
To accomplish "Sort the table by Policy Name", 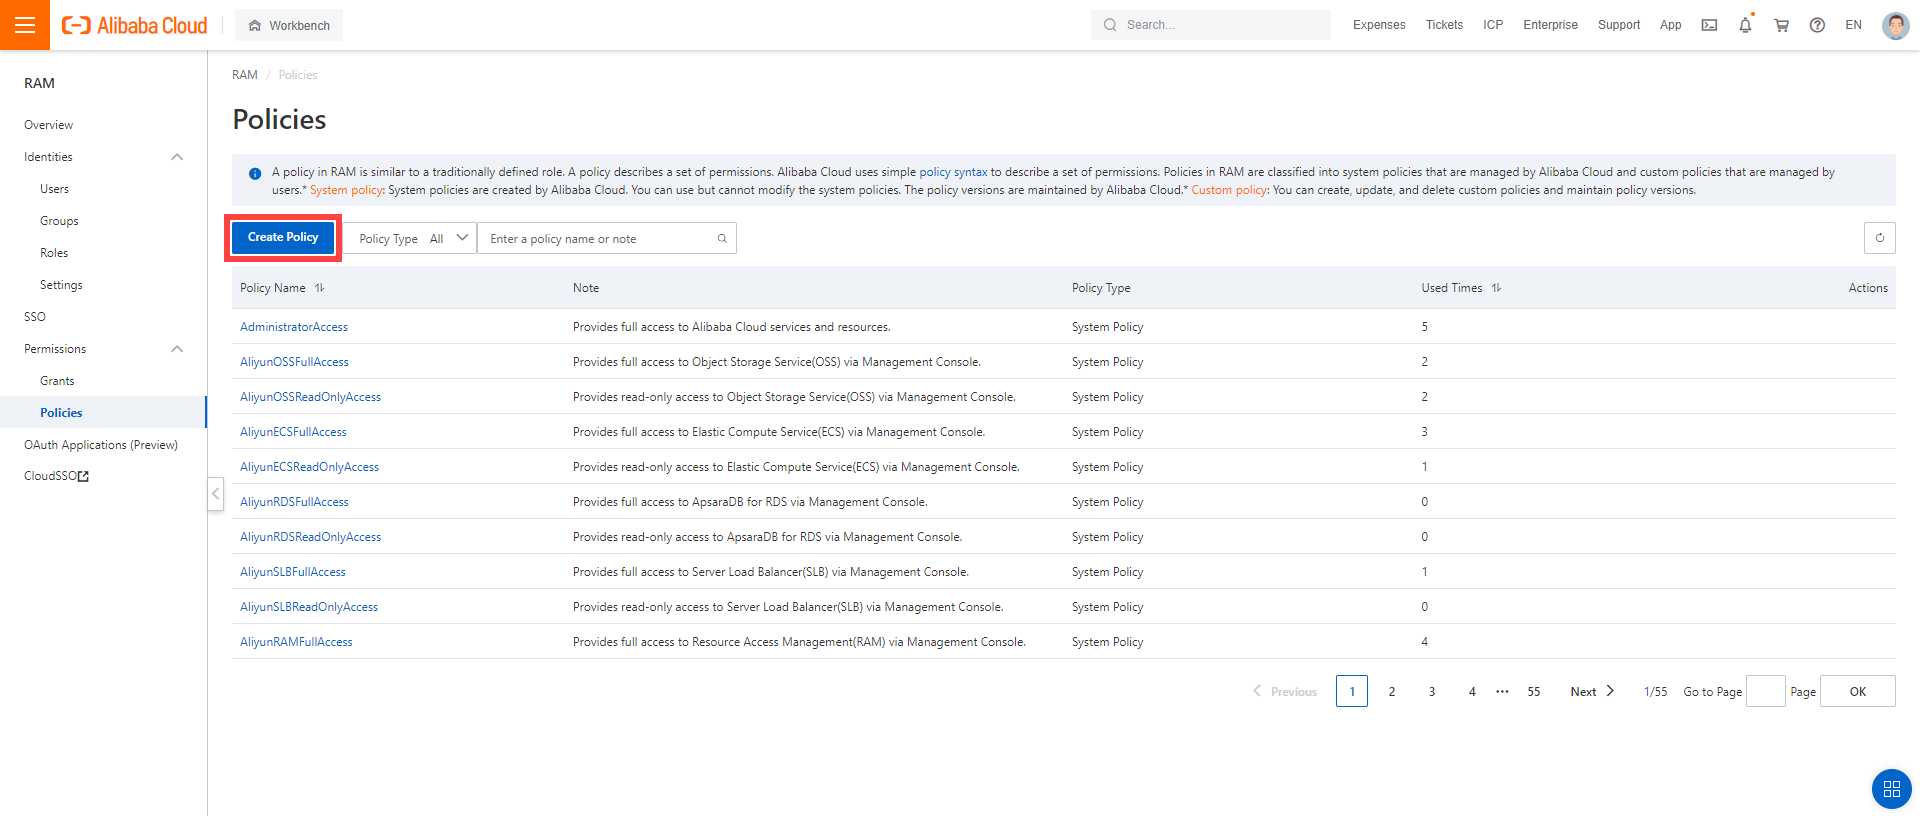I will pyautogui.click(x=320, y=288).
